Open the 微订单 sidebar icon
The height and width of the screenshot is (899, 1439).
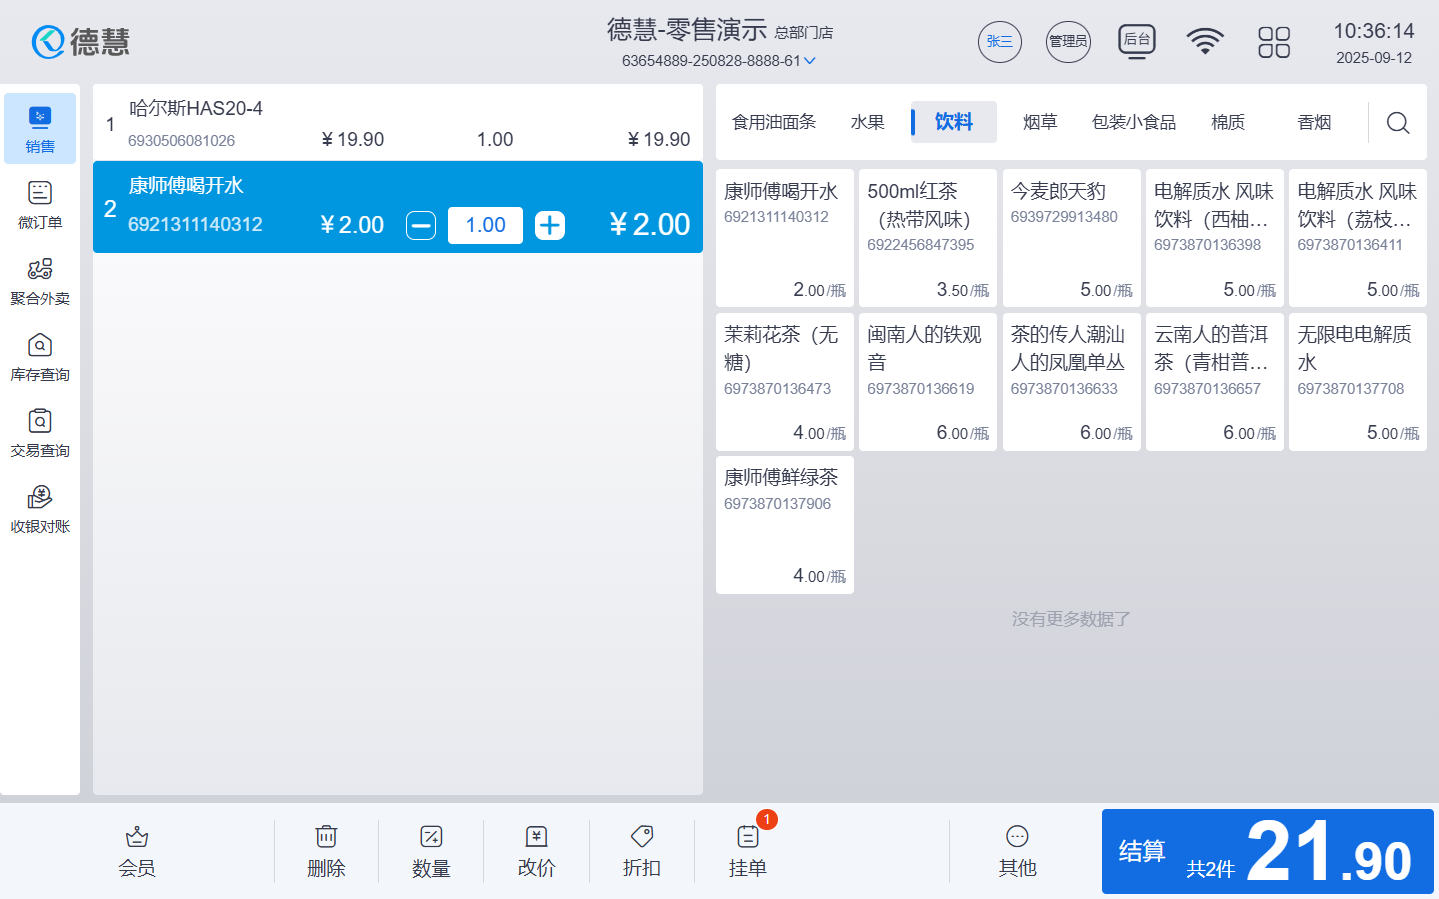[40, 205]
